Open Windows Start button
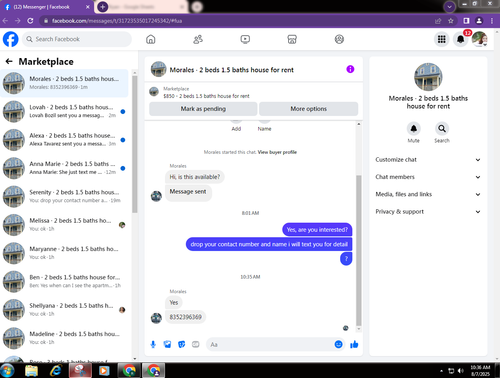This screenshot has width=500, height=378. tap(7, 370)
